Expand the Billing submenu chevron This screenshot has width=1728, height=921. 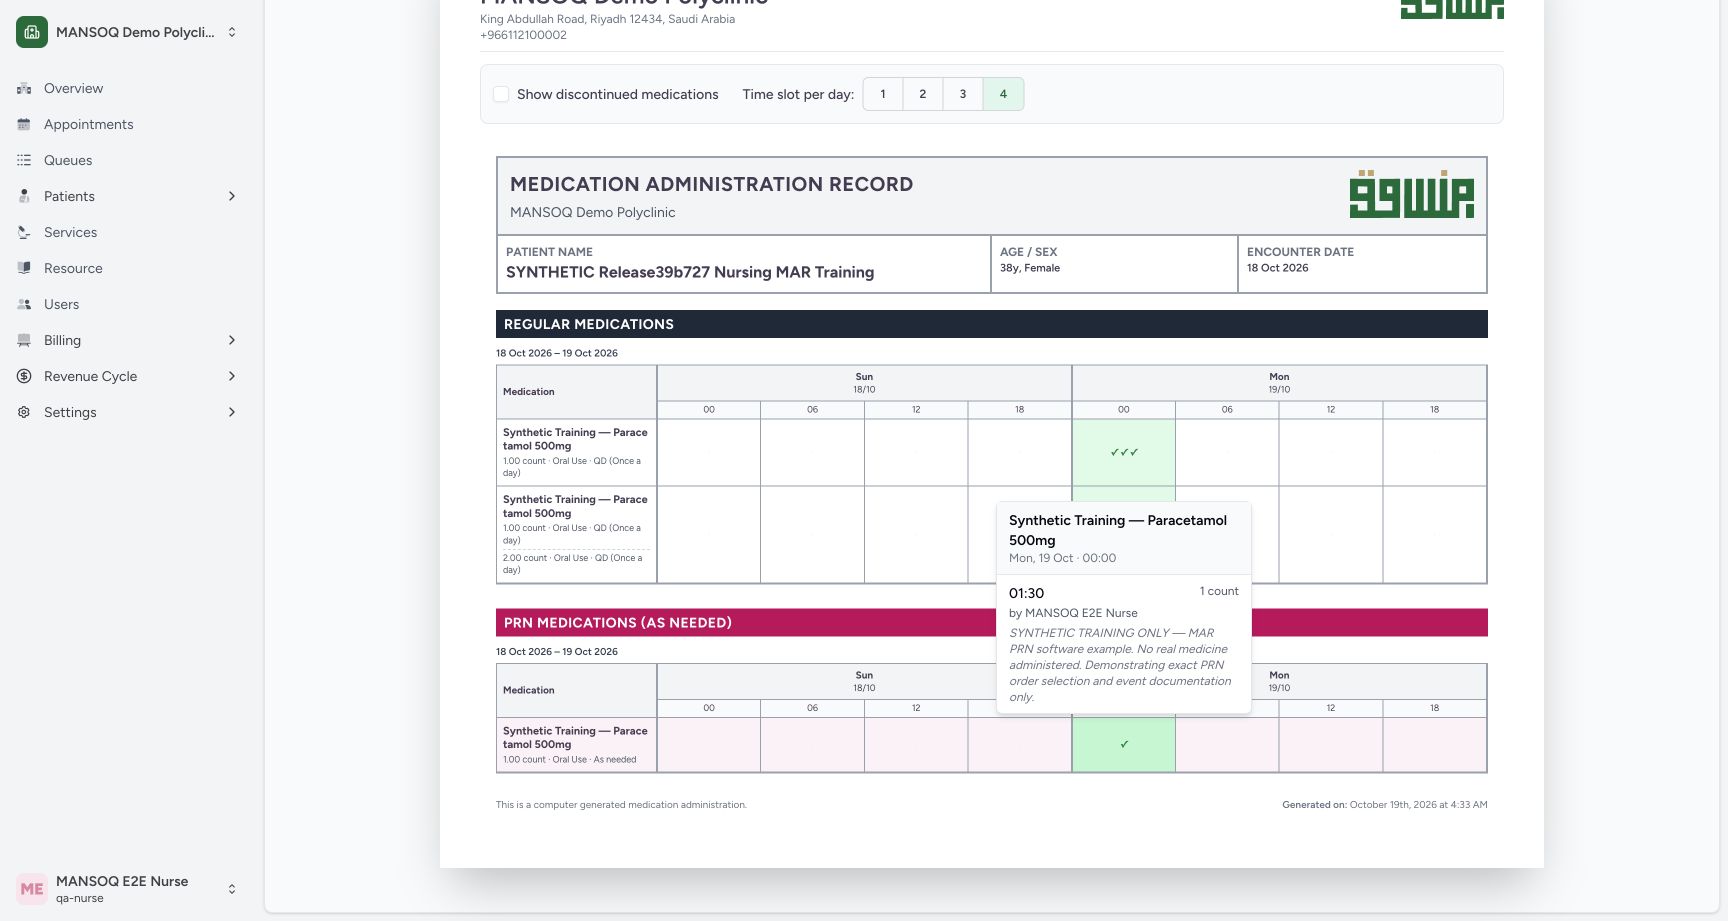pos(232,340)
